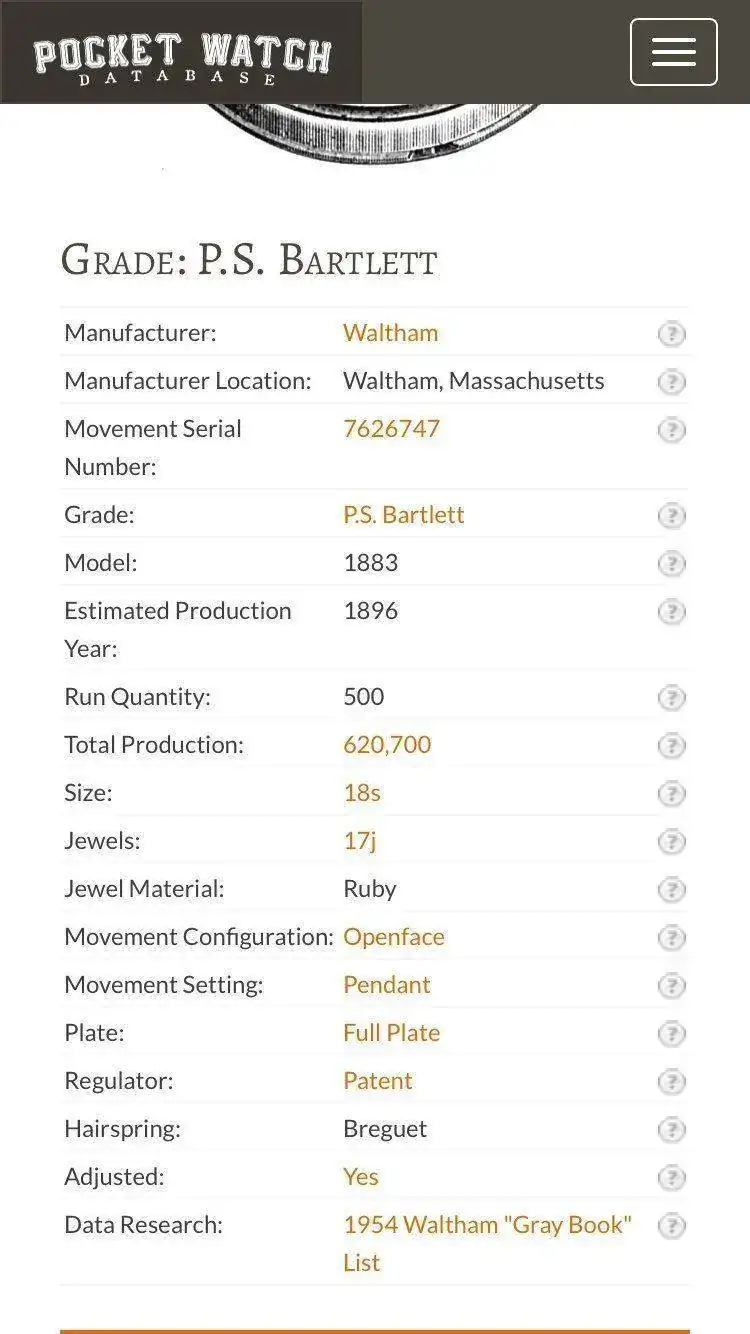Follow the serial number 7626747 link

[391, 429]
